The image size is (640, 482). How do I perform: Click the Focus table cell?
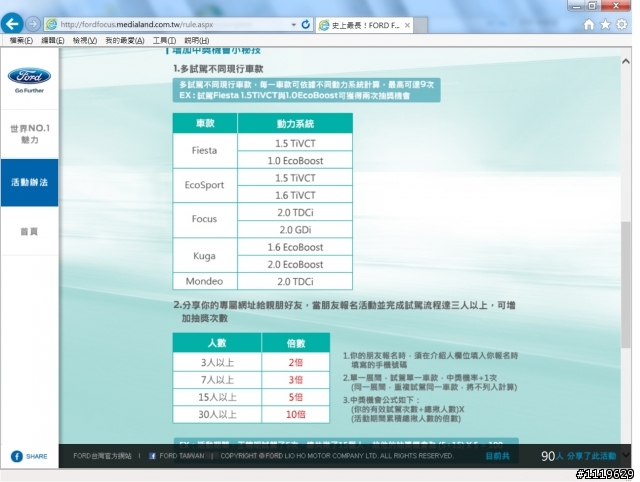204,219
